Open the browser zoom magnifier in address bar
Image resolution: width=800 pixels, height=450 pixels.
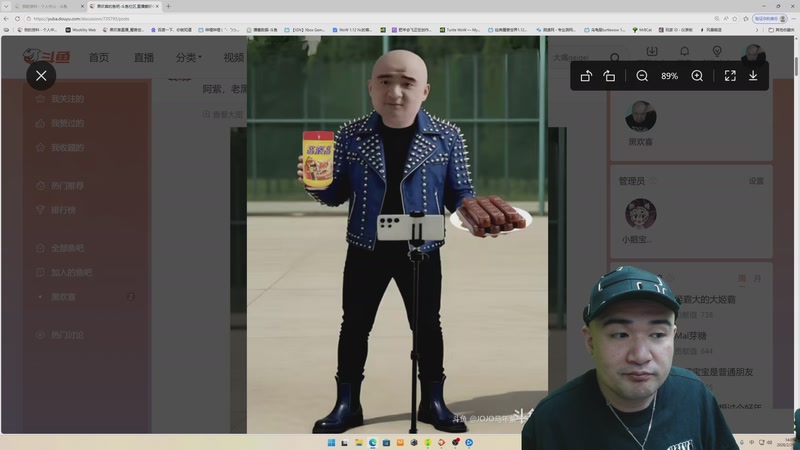[x=717, y=18]
